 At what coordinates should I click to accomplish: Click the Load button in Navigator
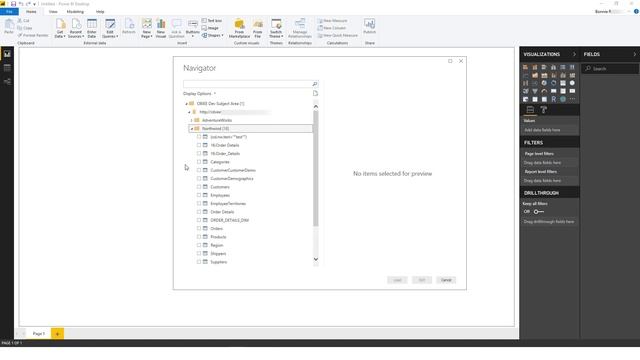coord(397,280)
